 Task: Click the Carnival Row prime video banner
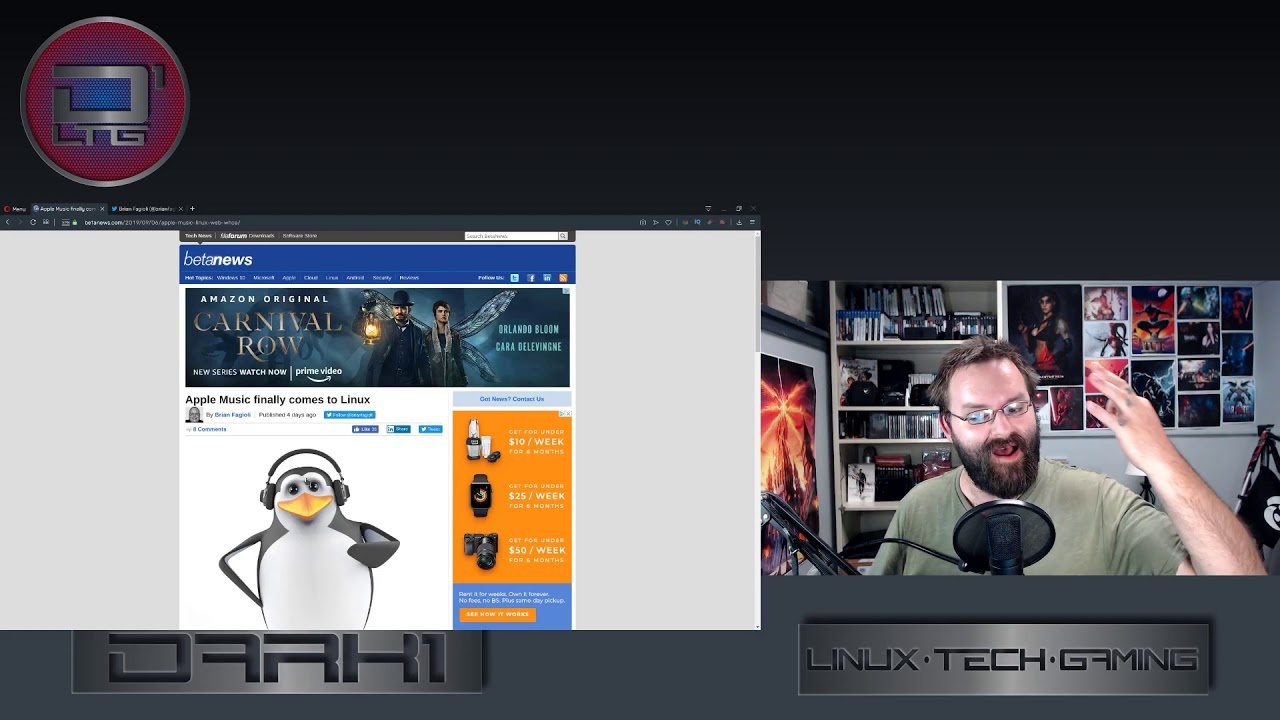(377, 337)
